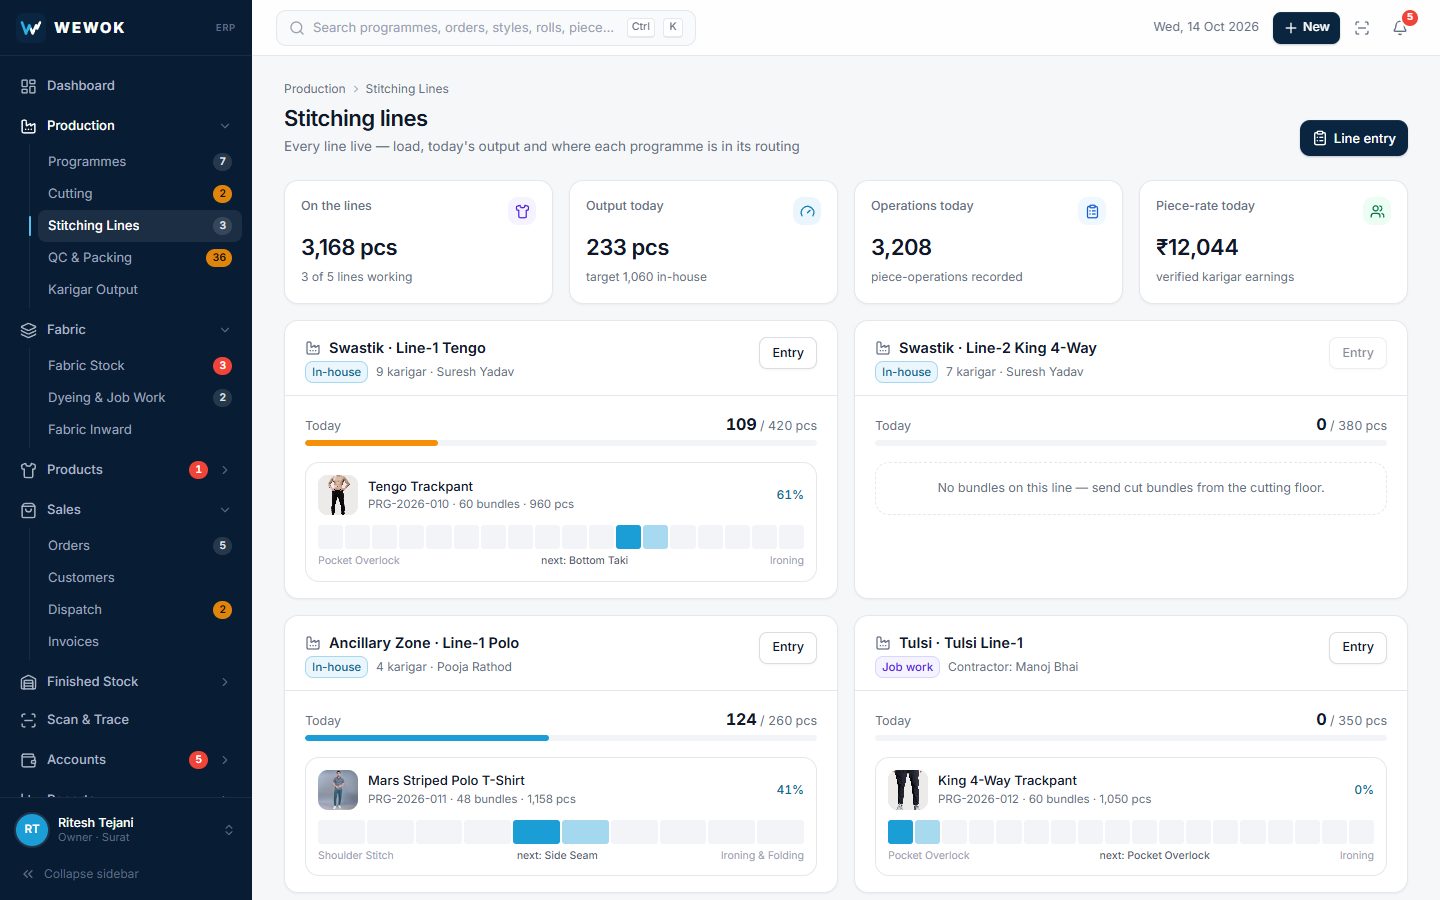This screenshot has width=1440, height=900.
Task: Expand the Products section chevron
Action: [225, 470]
